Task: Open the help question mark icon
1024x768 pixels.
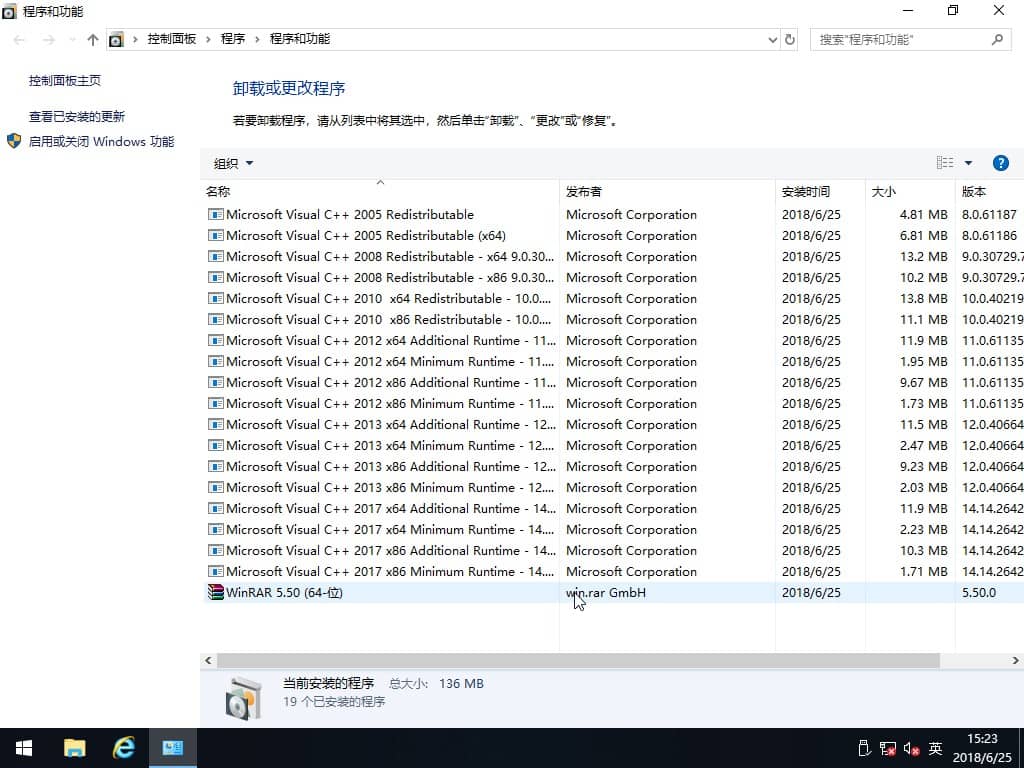Action: pyautogui.click(x=1000, y=163)
